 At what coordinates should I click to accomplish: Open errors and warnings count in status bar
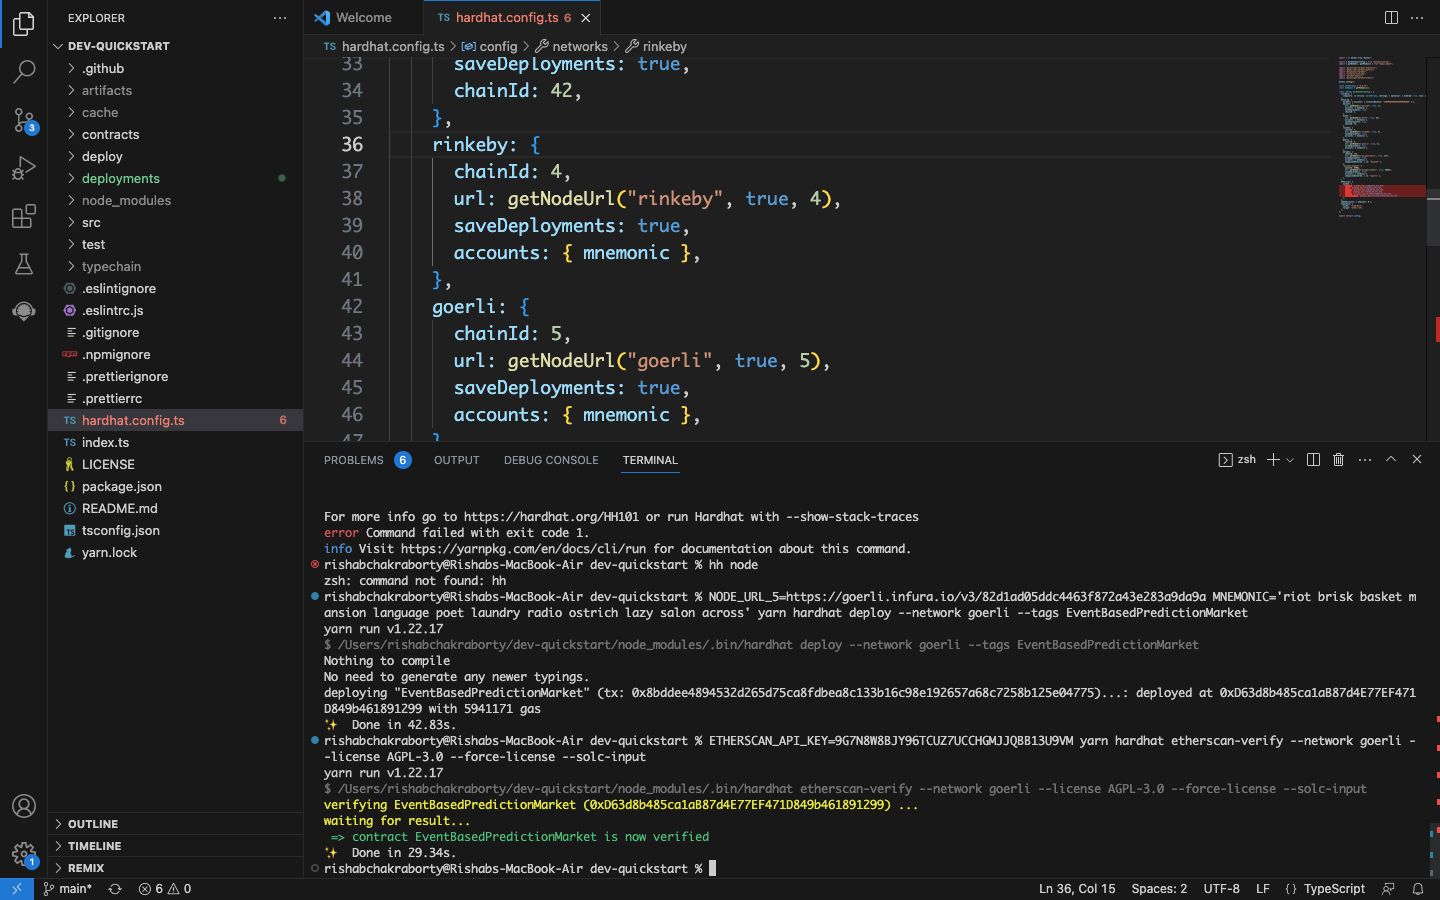[165, 889]
